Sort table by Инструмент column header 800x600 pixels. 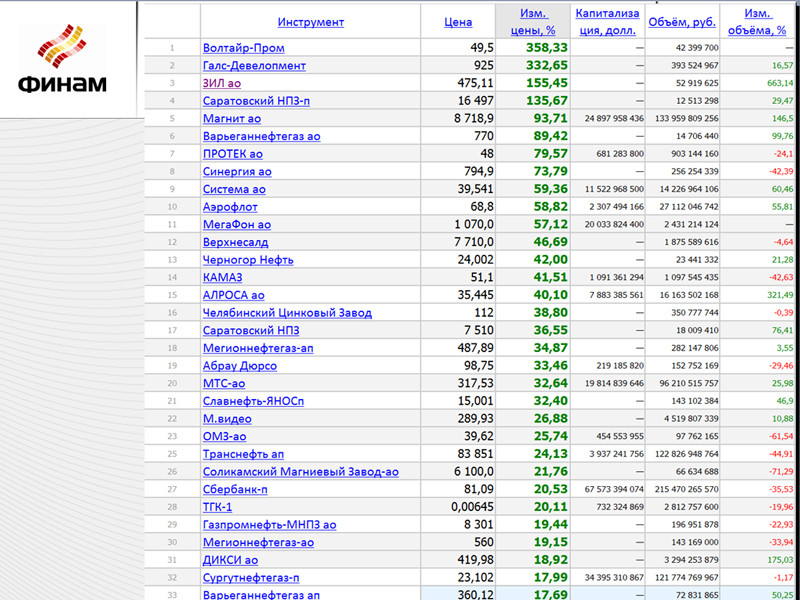(x=310, y=22)
